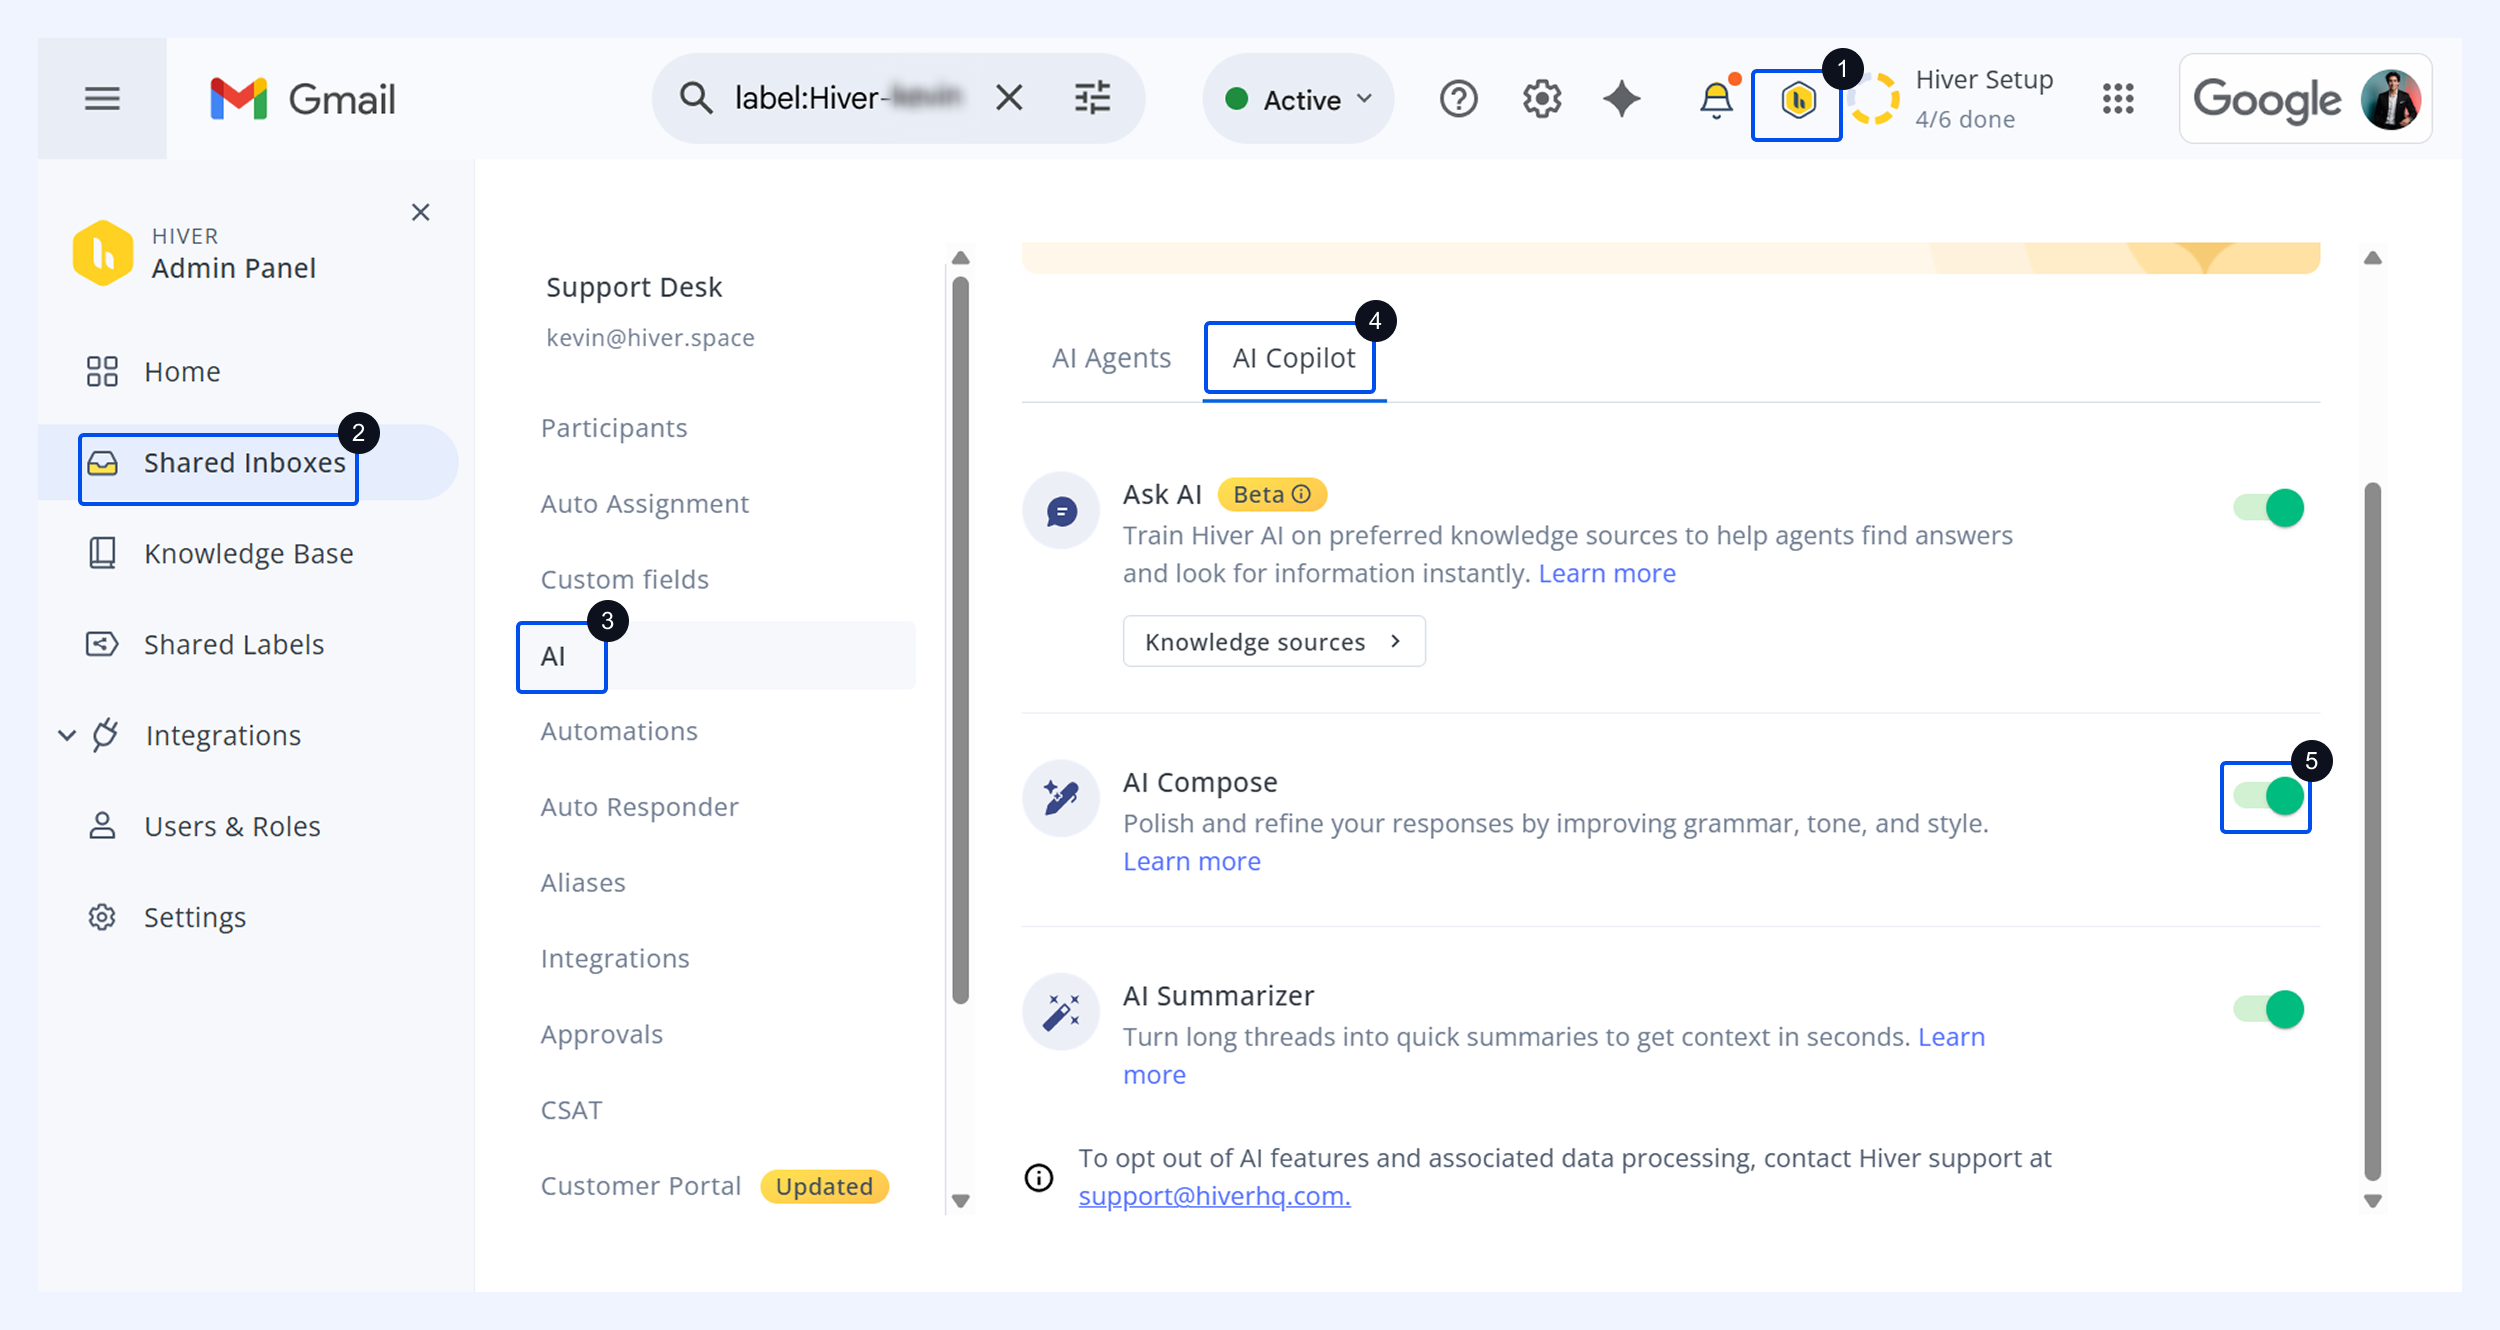Screen dimensions: 2500x1330
Task: Select CSAT in Support Desk menu
Action: (x=571, y=1111)
